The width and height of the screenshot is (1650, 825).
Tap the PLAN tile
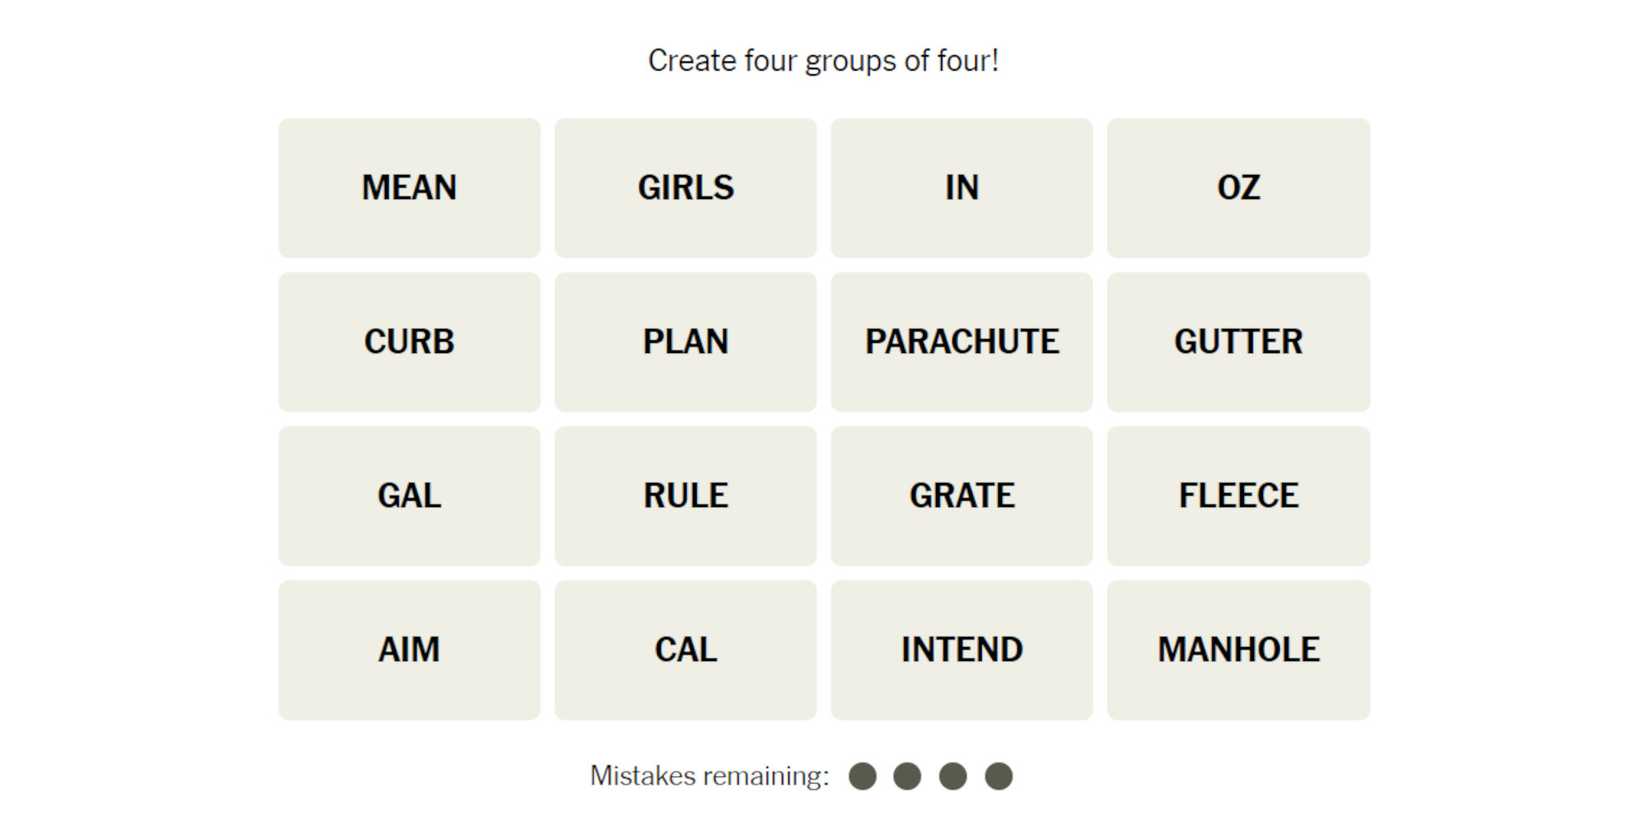click(685, 342)
